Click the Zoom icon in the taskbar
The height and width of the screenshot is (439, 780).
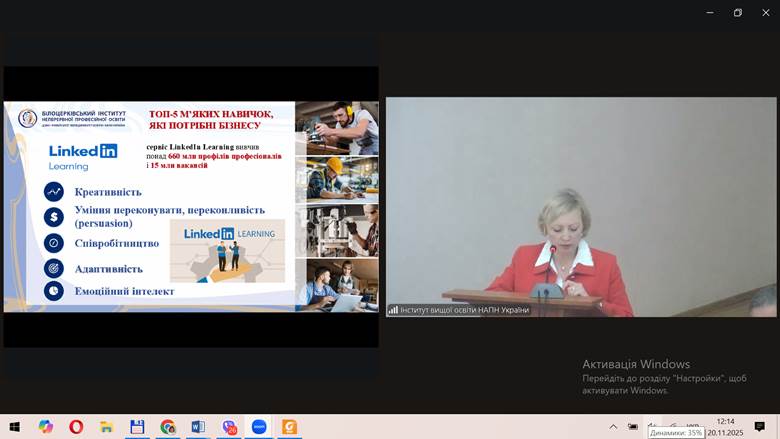click(259, 426)
